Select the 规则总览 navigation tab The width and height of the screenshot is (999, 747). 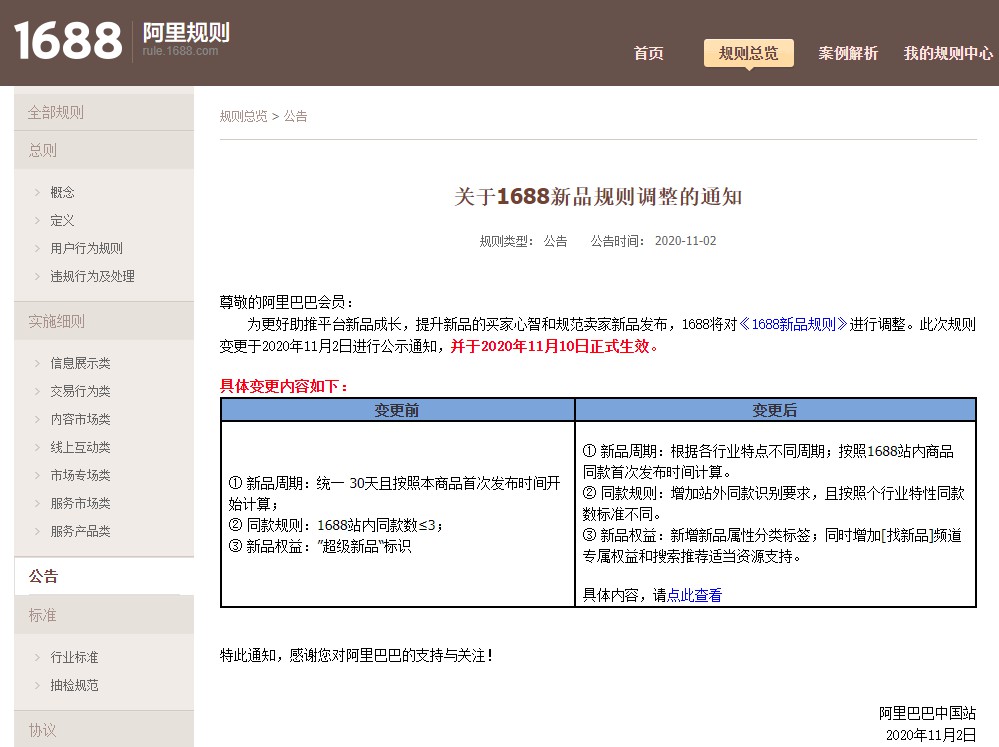pos(749,53)
